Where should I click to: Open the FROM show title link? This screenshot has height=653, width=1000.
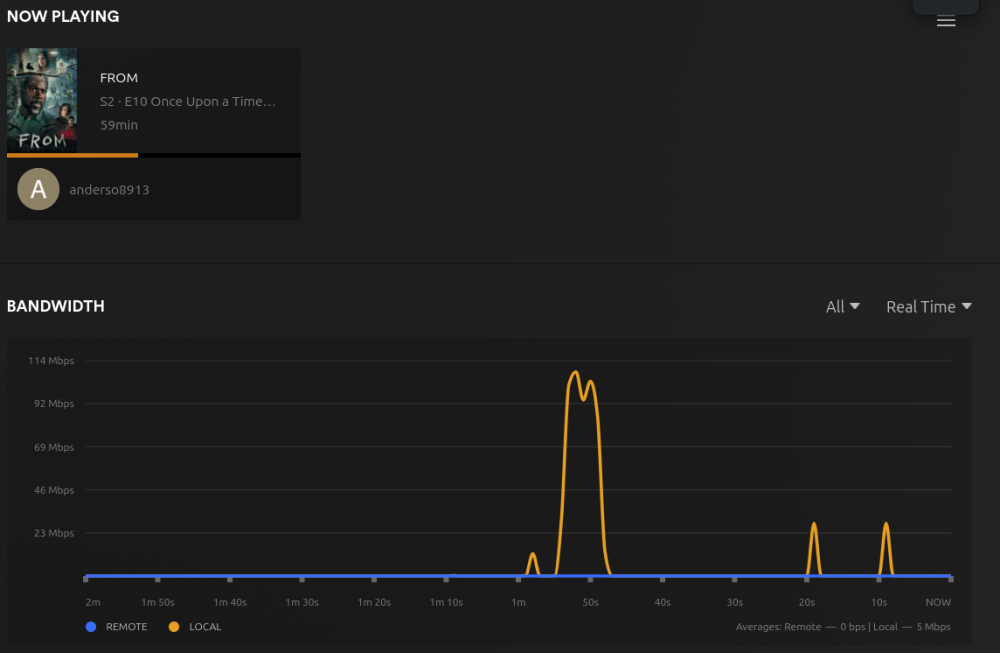click(x=119, y=78)
